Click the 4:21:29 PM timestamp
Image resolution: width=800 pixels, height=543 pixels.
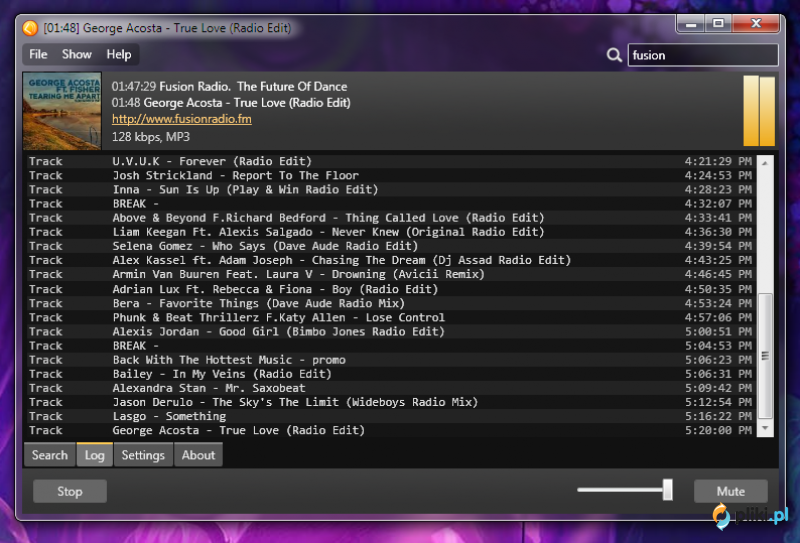click(x=718, y=161)
